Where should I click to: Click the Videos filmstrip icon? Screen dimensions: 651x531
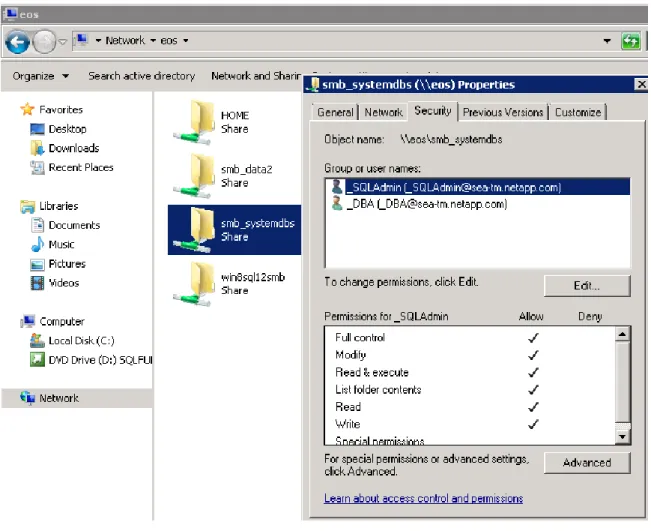pos(37,283)
